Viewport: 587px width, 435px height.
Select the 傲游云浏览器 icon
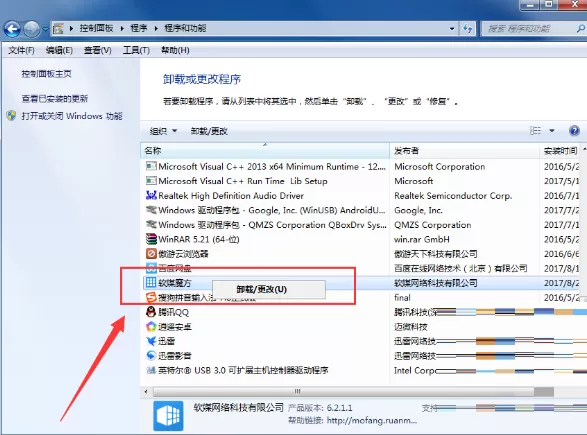[x=151, y=254]
